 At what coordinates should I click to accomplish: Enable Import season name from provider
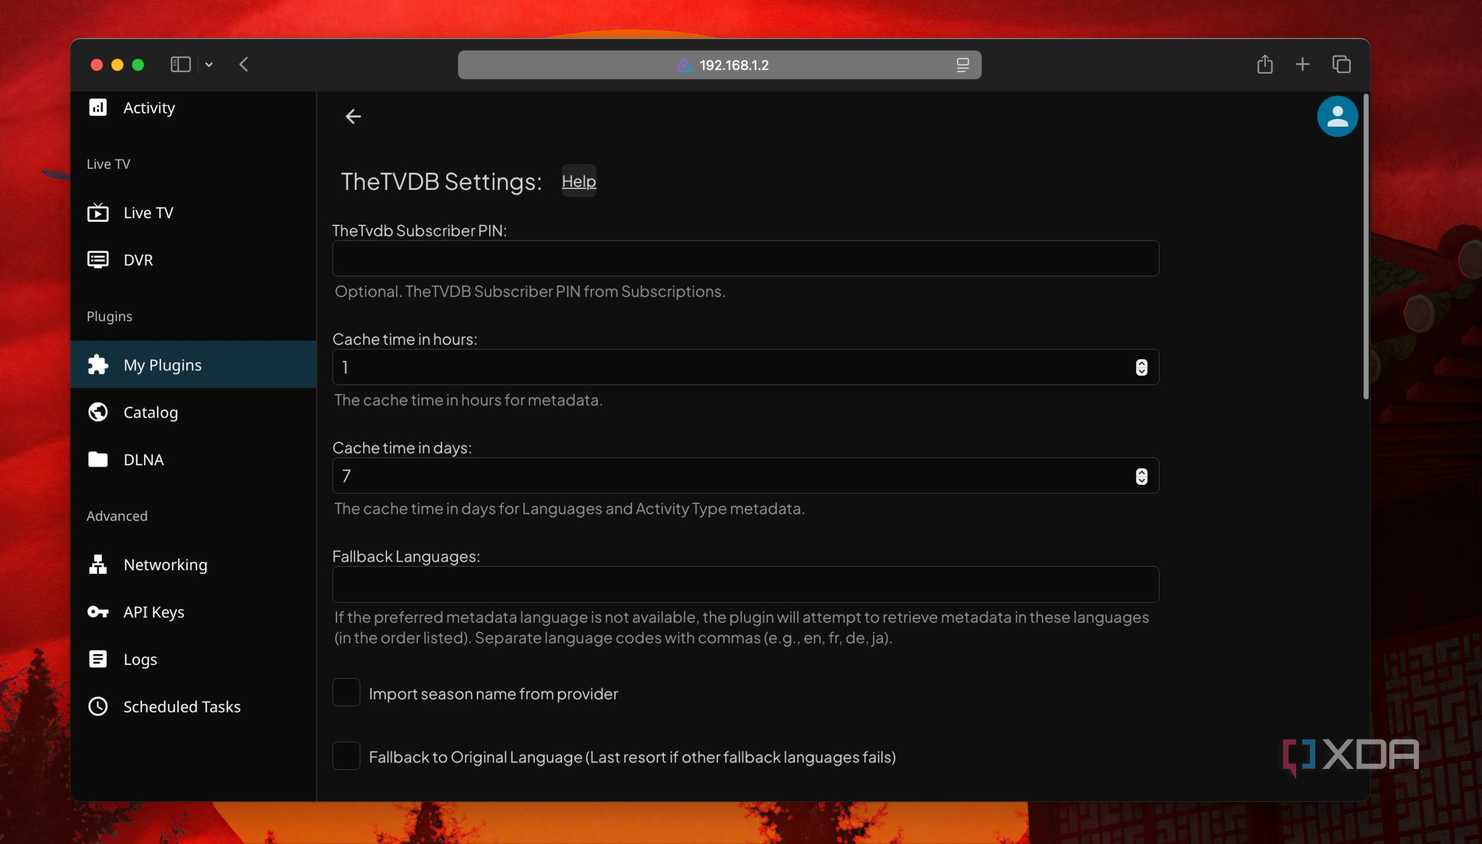pyautogui.click(x=346, y=692)
